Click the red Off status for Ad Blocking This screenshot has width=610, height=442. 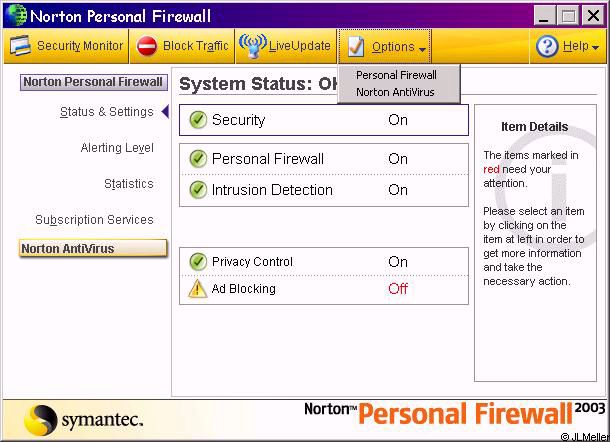coord(398,289)
